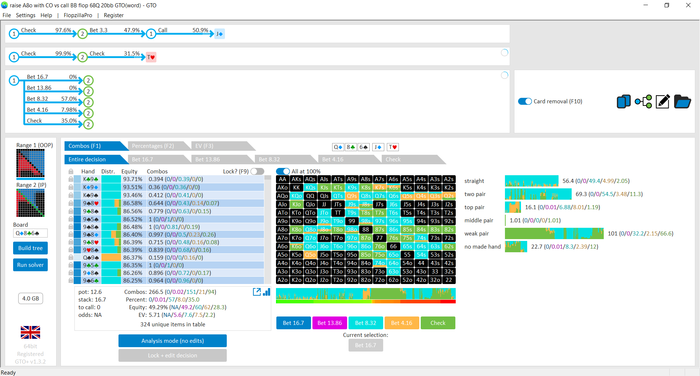Click the Run solver button

click(x=30, y=265)
